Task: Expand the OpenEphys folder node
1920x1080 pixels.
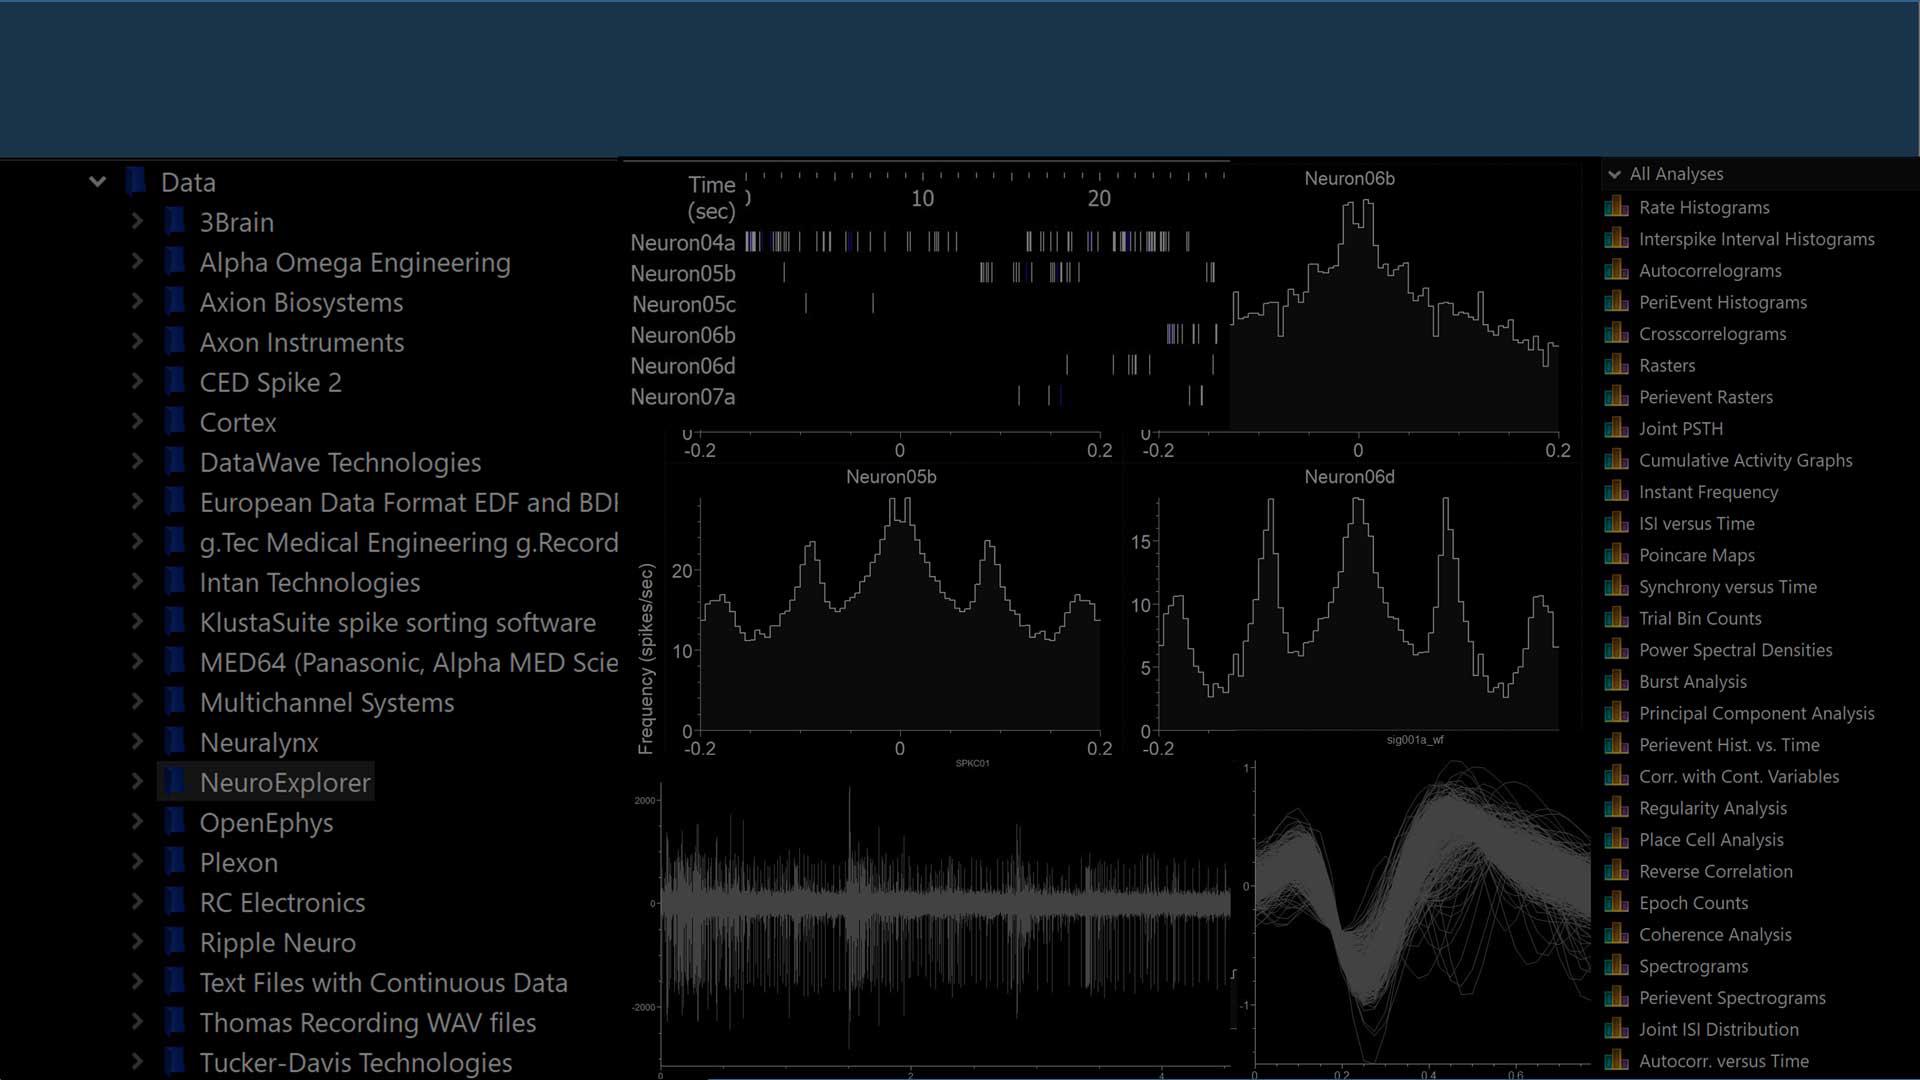Action: tap(137, 822)
